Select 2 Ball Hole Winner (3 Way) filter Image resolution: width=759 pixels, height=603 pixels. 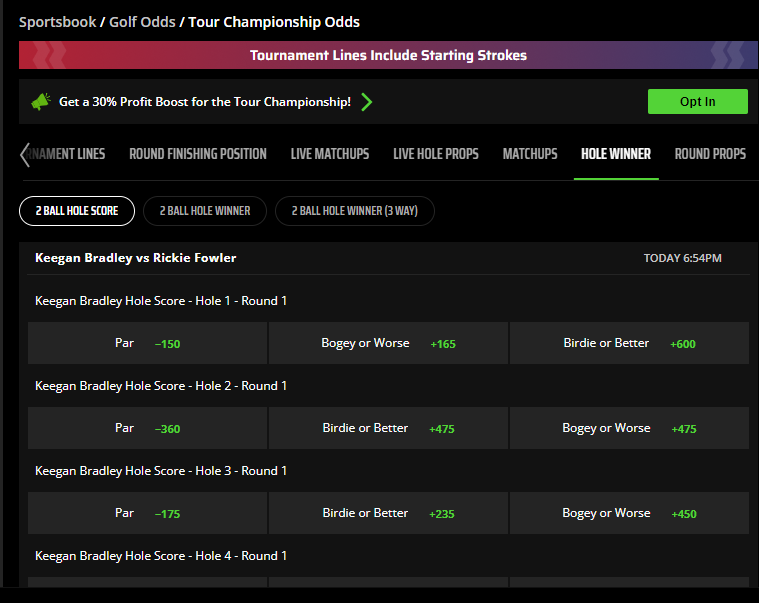click(355, 211)
